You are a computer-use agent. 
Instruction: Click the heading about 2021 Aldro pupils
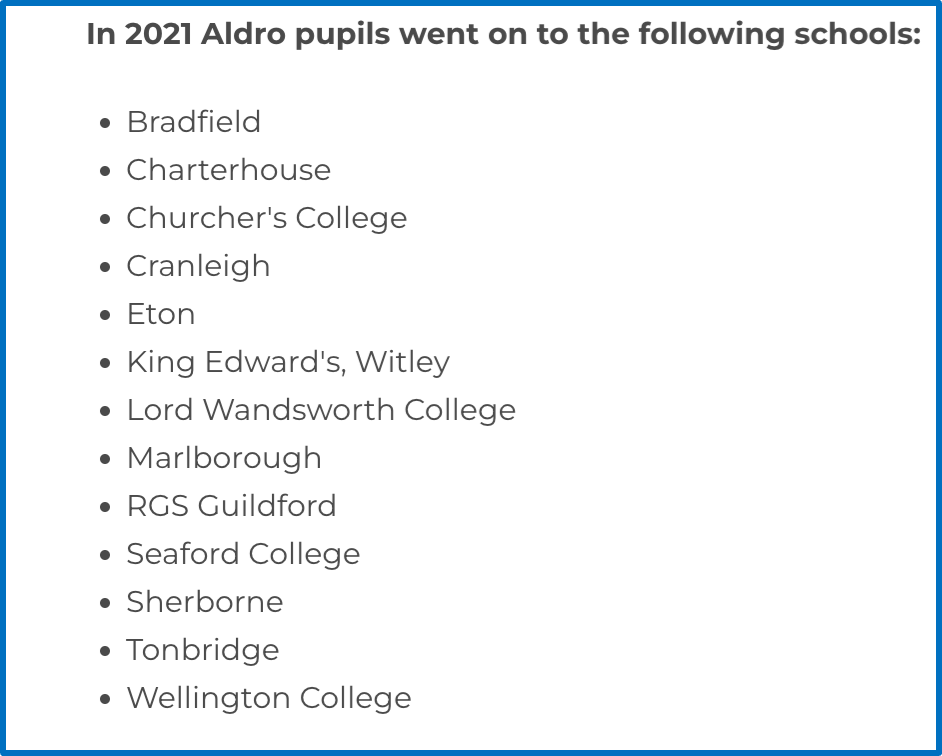(503, 34)
